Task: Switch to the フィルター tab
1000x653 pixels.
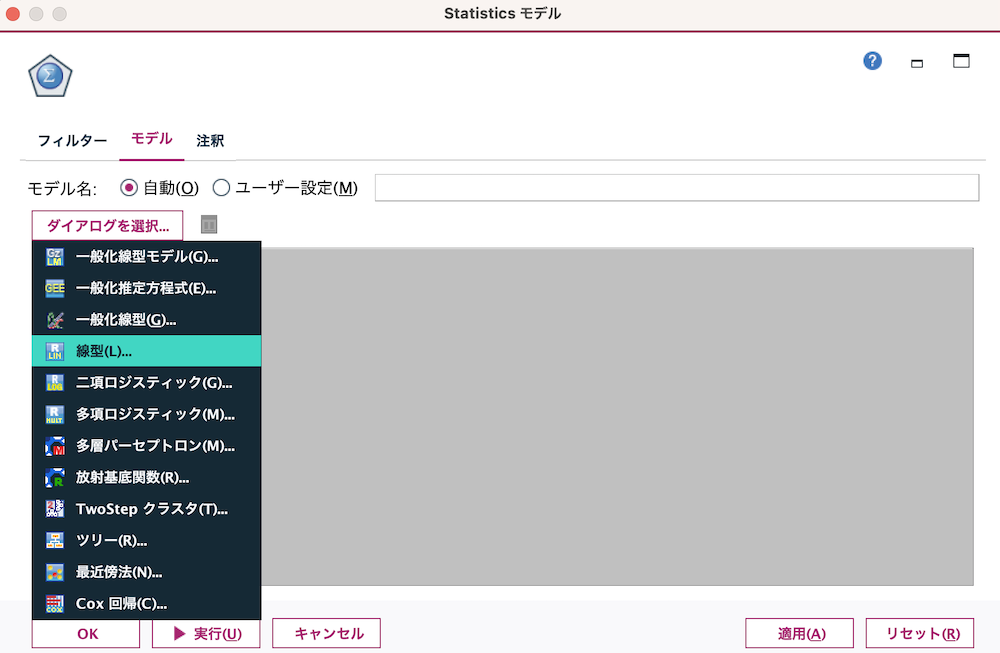Action: pyautogui.click(x=71, y=141)
